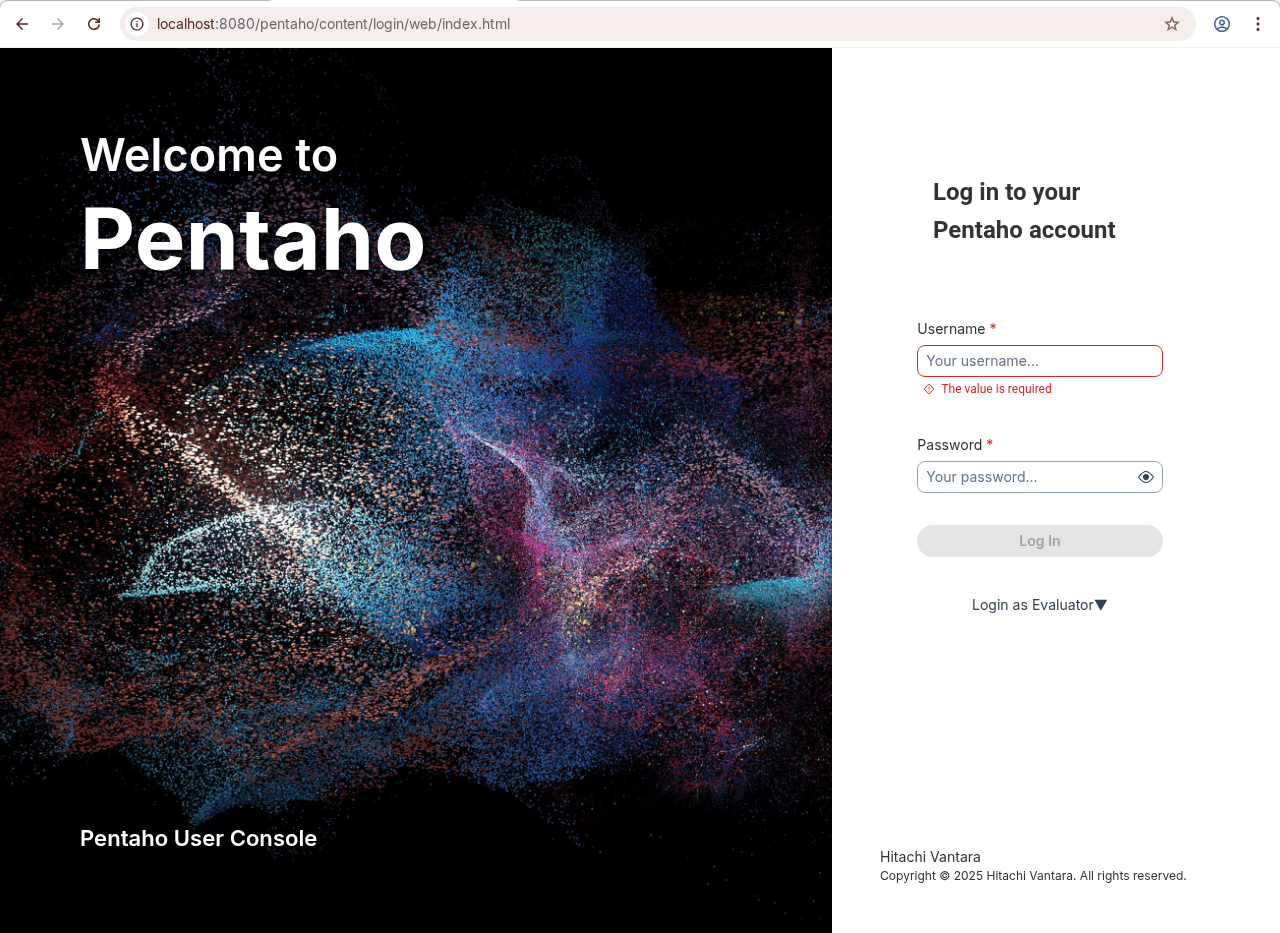Image resolution: width=1280 pixels, height=933 pixels.
Task: Click the browser forward arrow
Action: click(58, 24)
